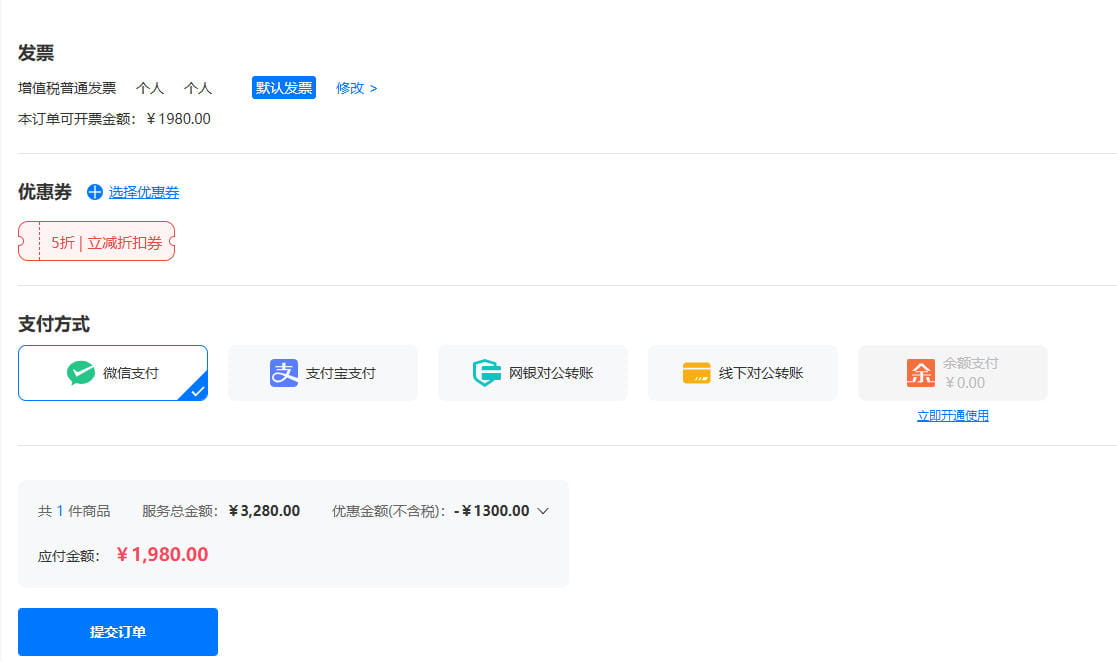Click the 优惠券 section heading
1117x661 pixels.
(45, 192)
